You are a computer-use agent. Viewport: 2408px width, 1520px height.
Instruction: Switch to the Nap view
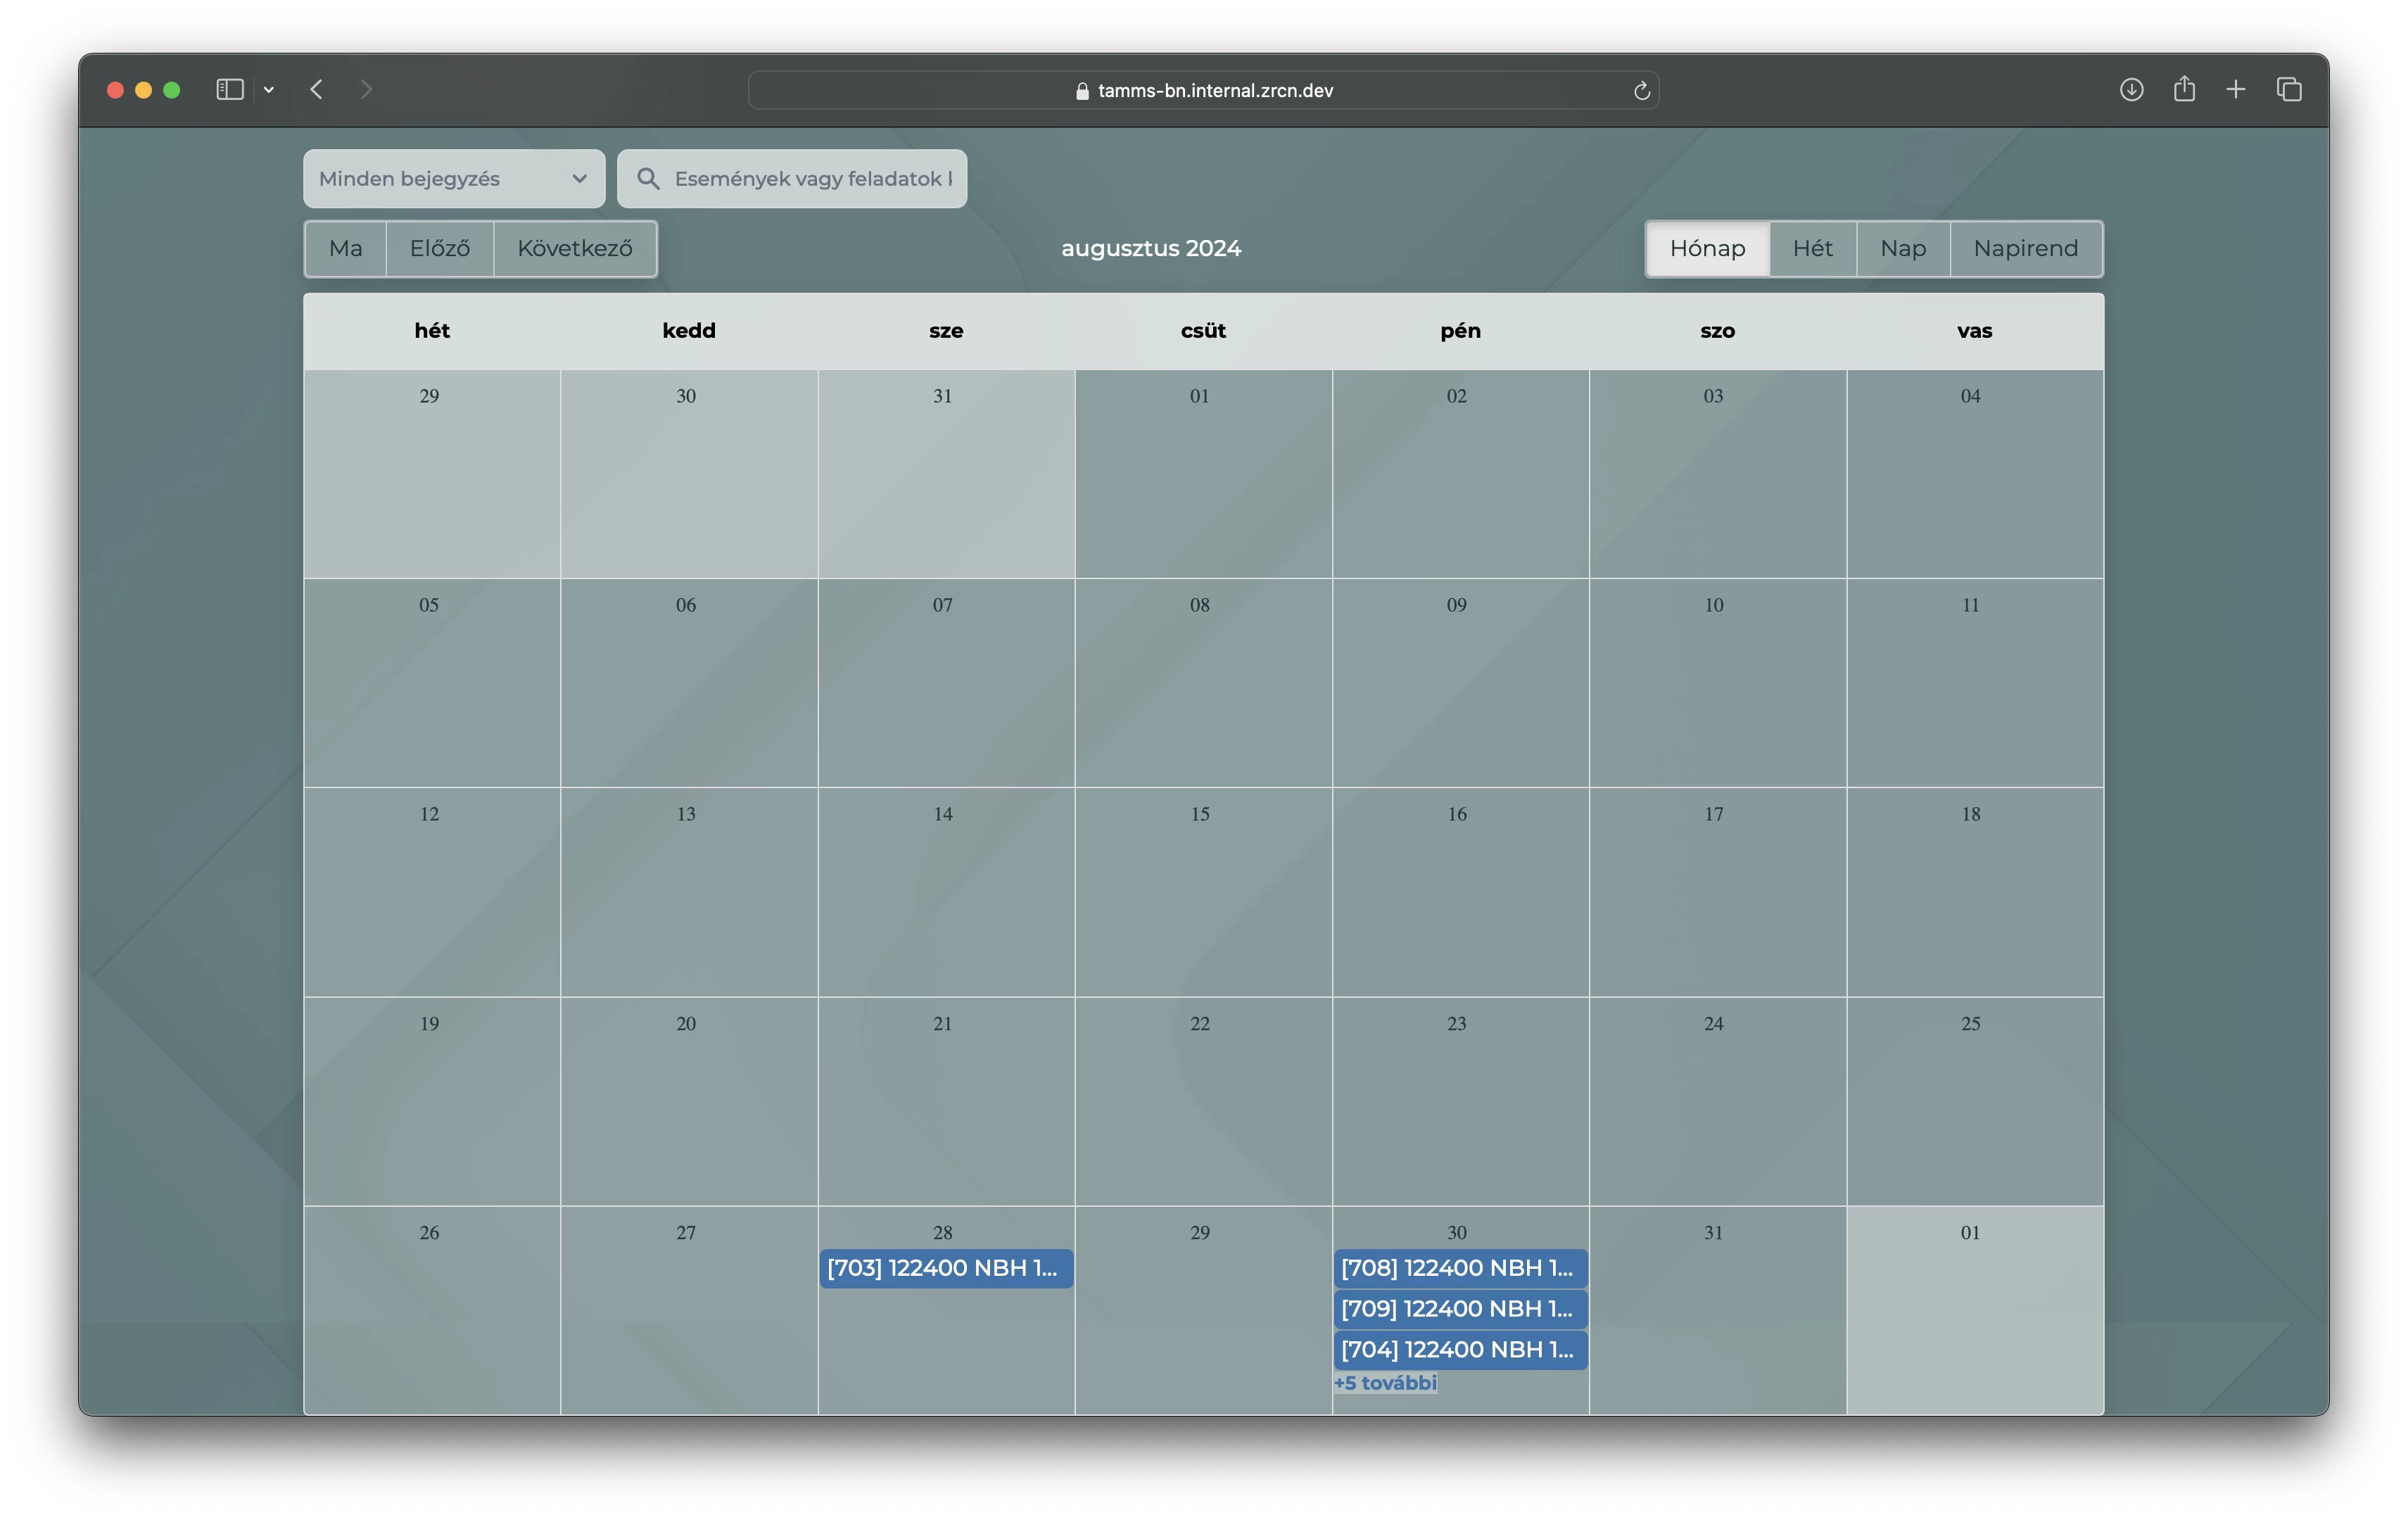pyautogui.click(x=1903, y=248)
